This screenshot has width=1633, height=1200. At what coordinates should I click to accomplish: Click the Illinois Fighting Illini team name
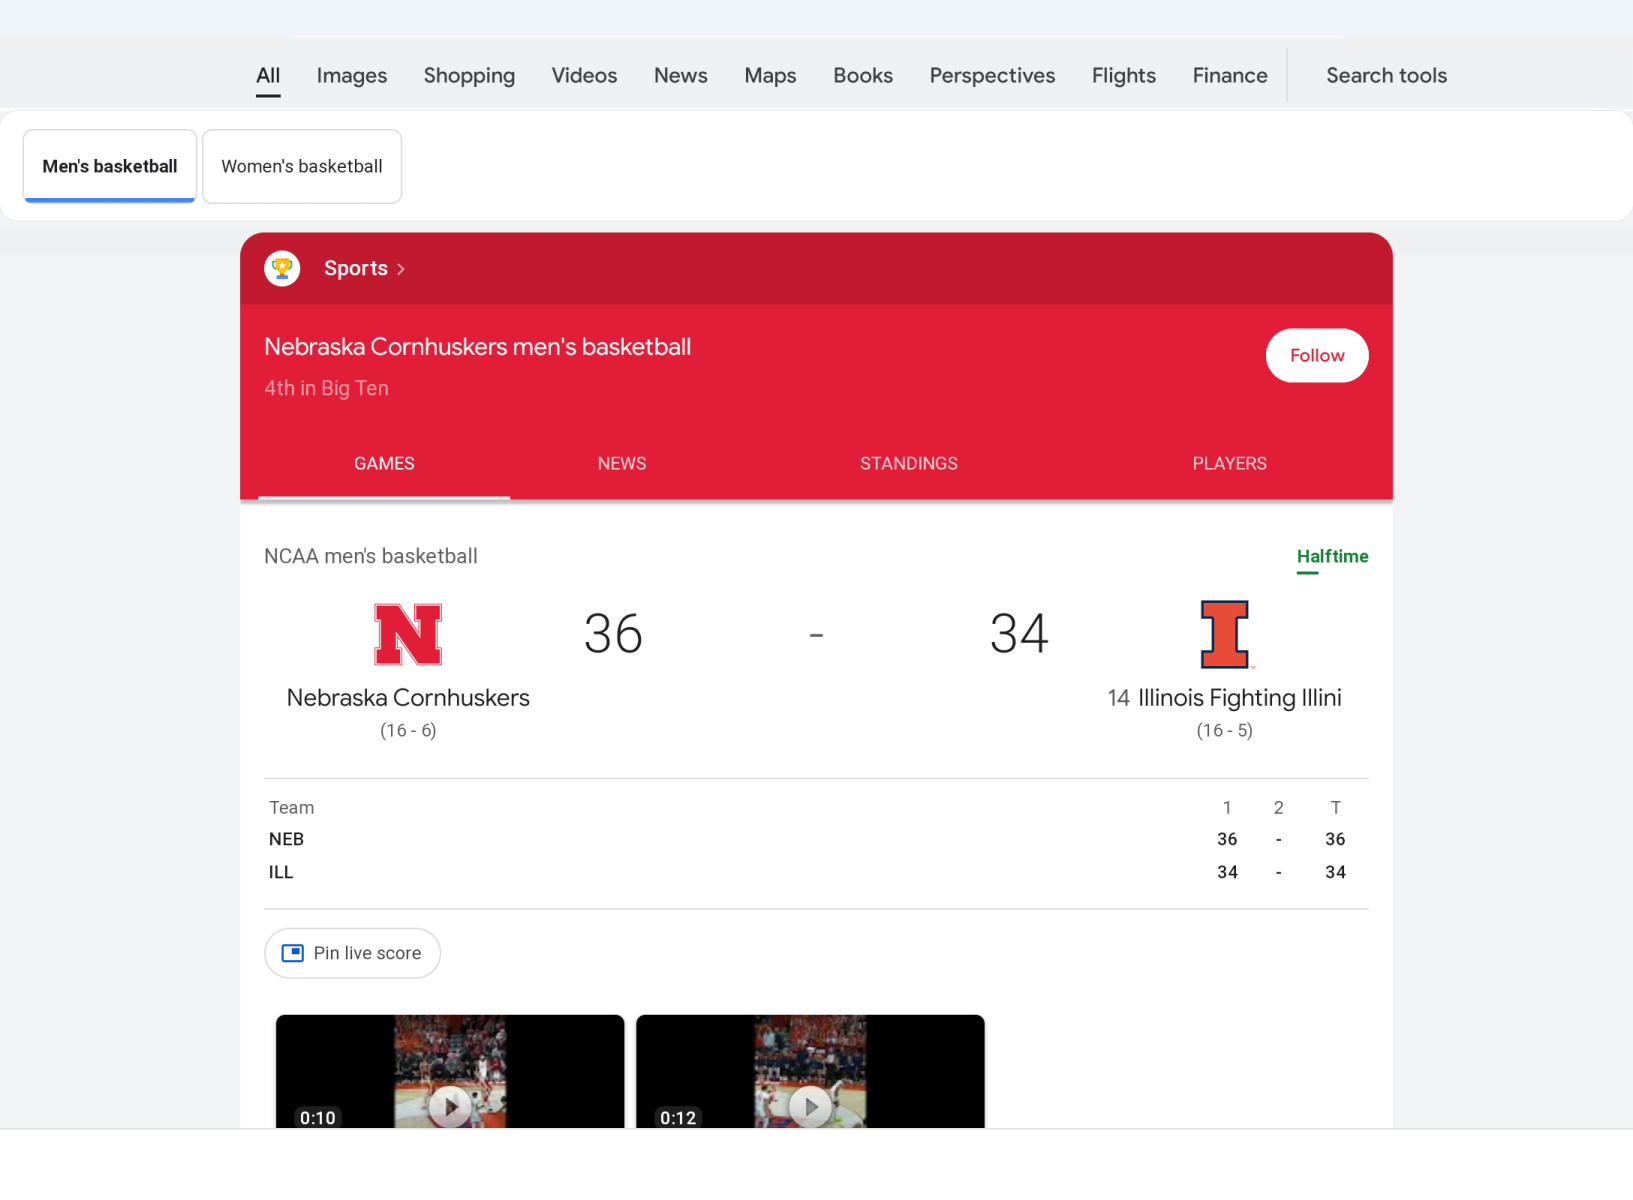tap(1240, 698)
